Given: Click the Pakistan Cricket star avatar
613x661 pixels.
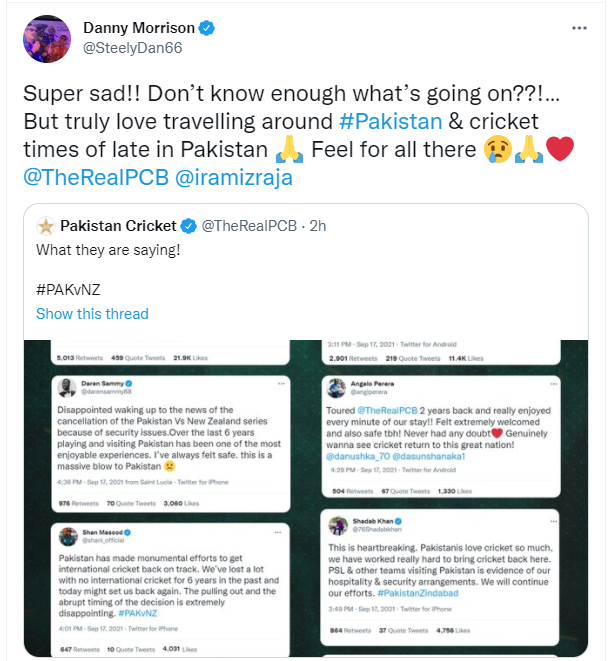Looking at the screenshot, I should point(44,225).
